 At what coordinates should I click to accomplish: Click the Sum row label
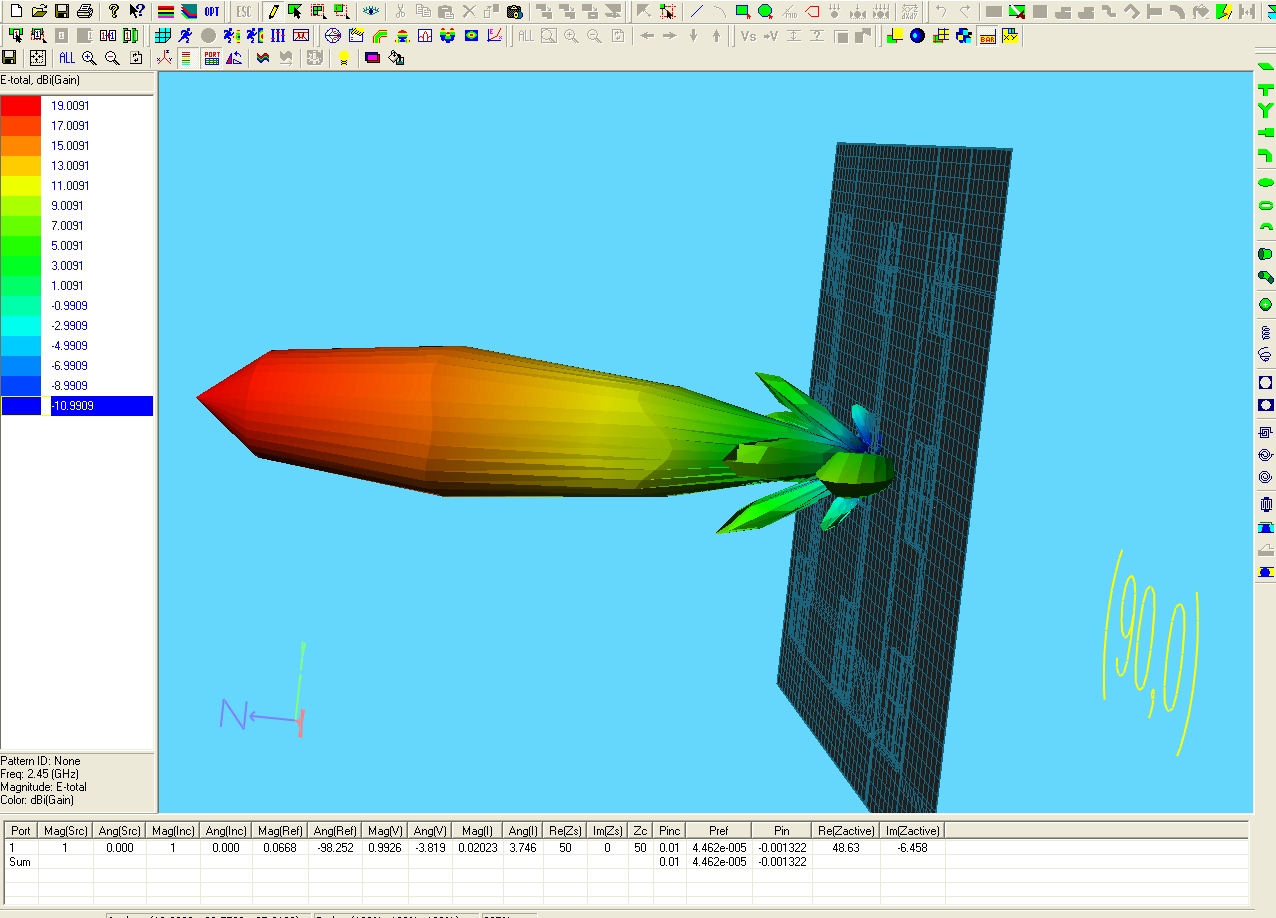(20, 861)
